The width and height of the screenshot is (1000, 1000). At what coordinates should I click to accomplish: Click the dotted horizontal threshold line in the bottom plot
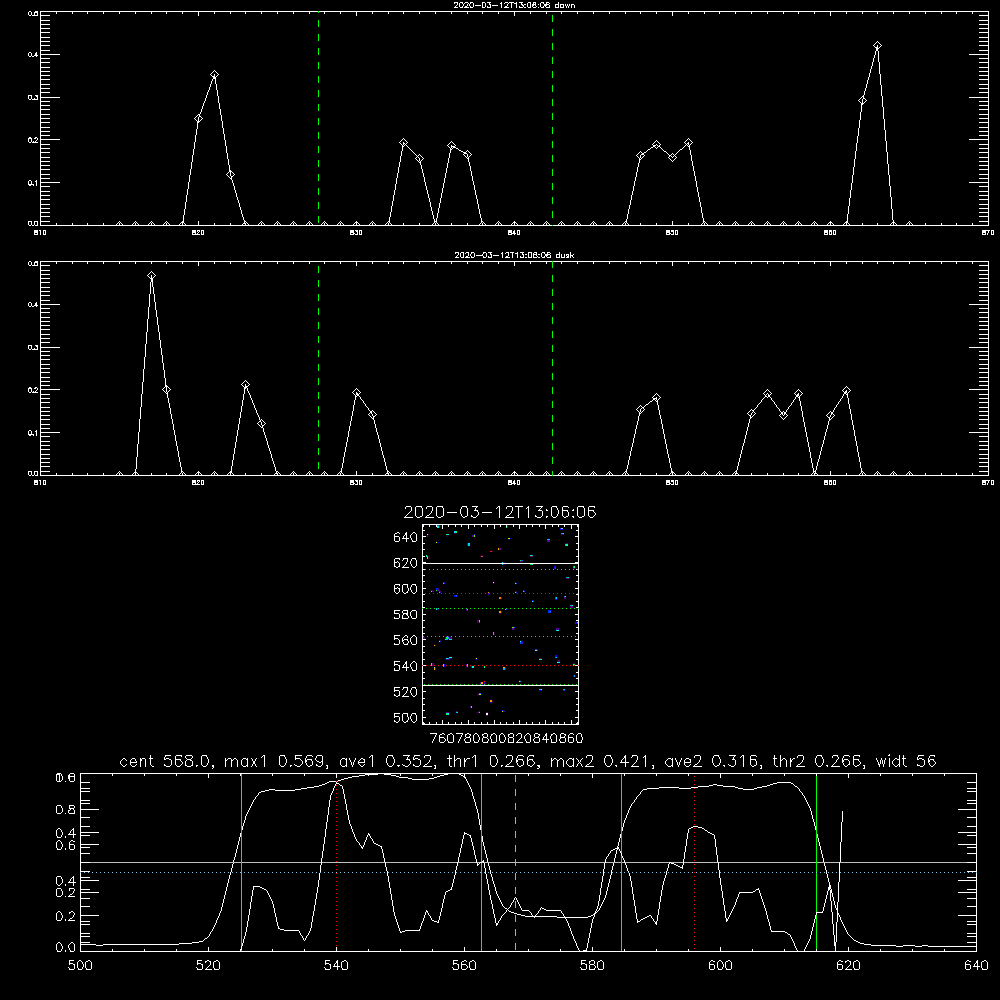click(528, 872)
